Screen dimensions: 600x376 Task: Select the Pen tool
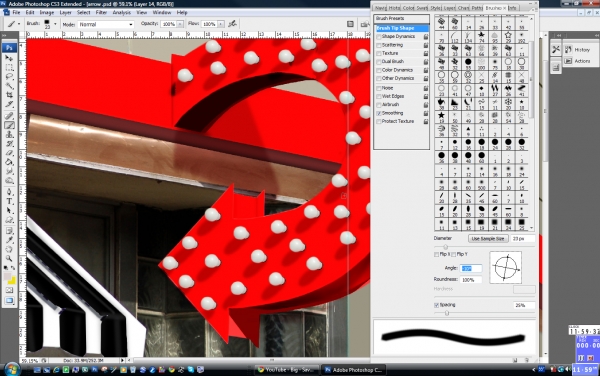click(9, 192)
